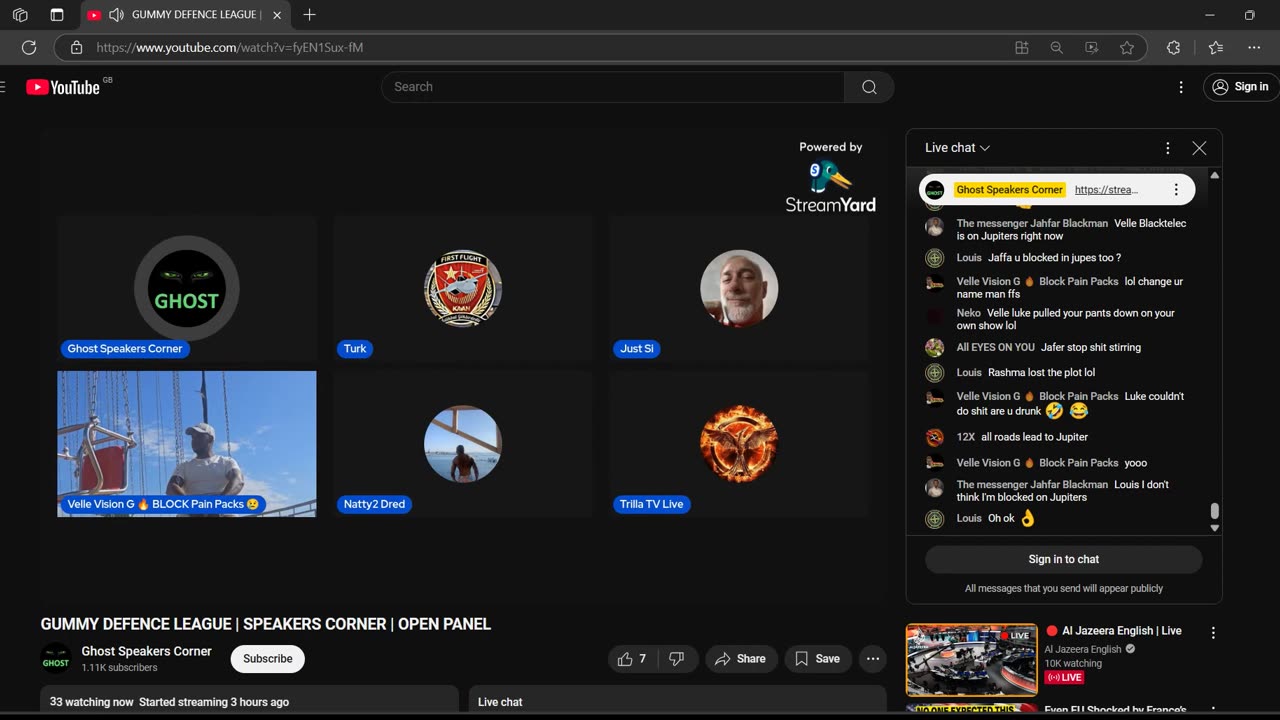
Task: Click the Trilla TV Live participant avatar
Action: click(739, 444)
